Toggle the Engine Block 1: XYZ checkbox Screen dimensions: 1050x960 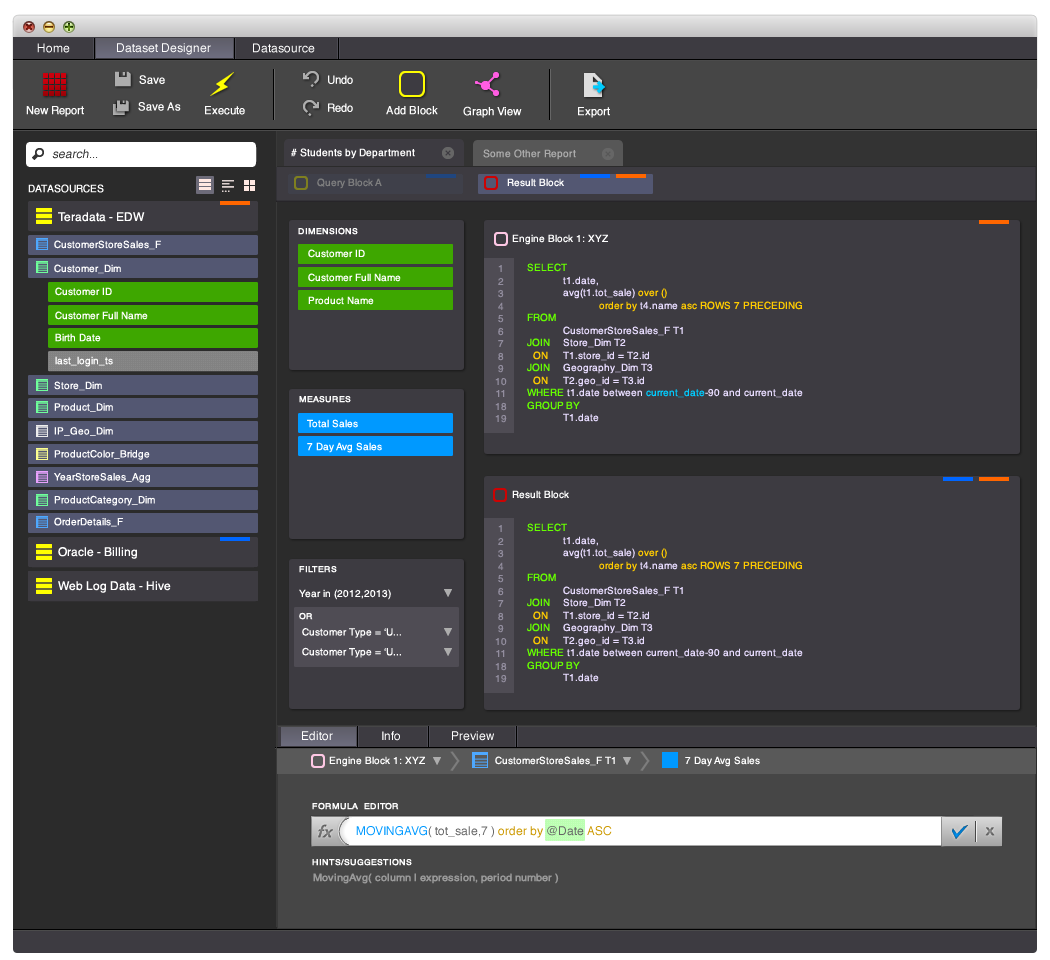tap(501, 239)
